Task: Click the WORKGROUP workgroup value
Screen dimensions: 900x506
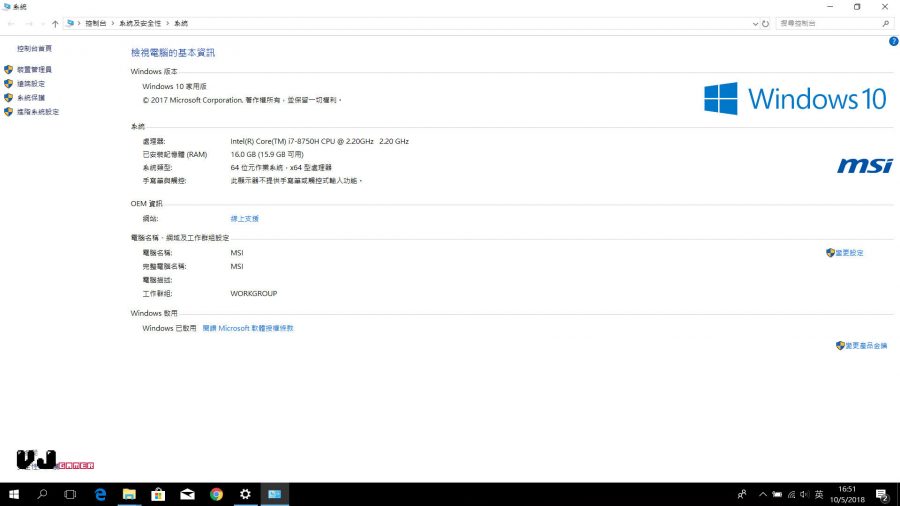Action: click(254, 293)
